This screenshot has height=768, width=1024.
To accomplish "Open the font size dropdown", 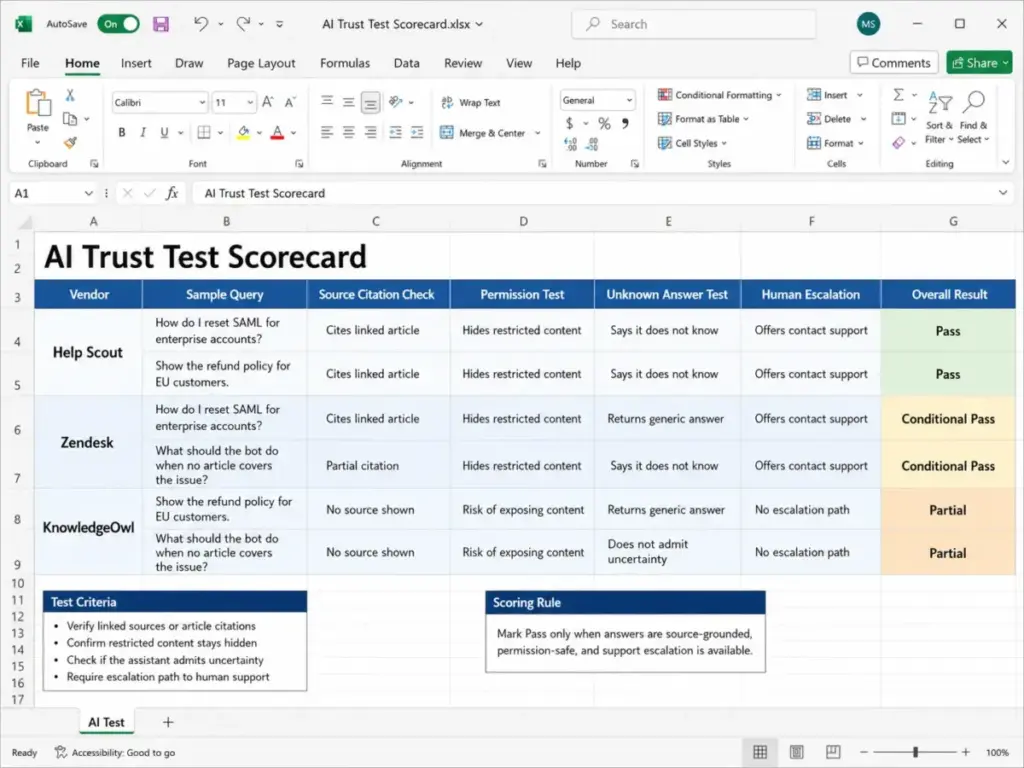I will (250, 103).
